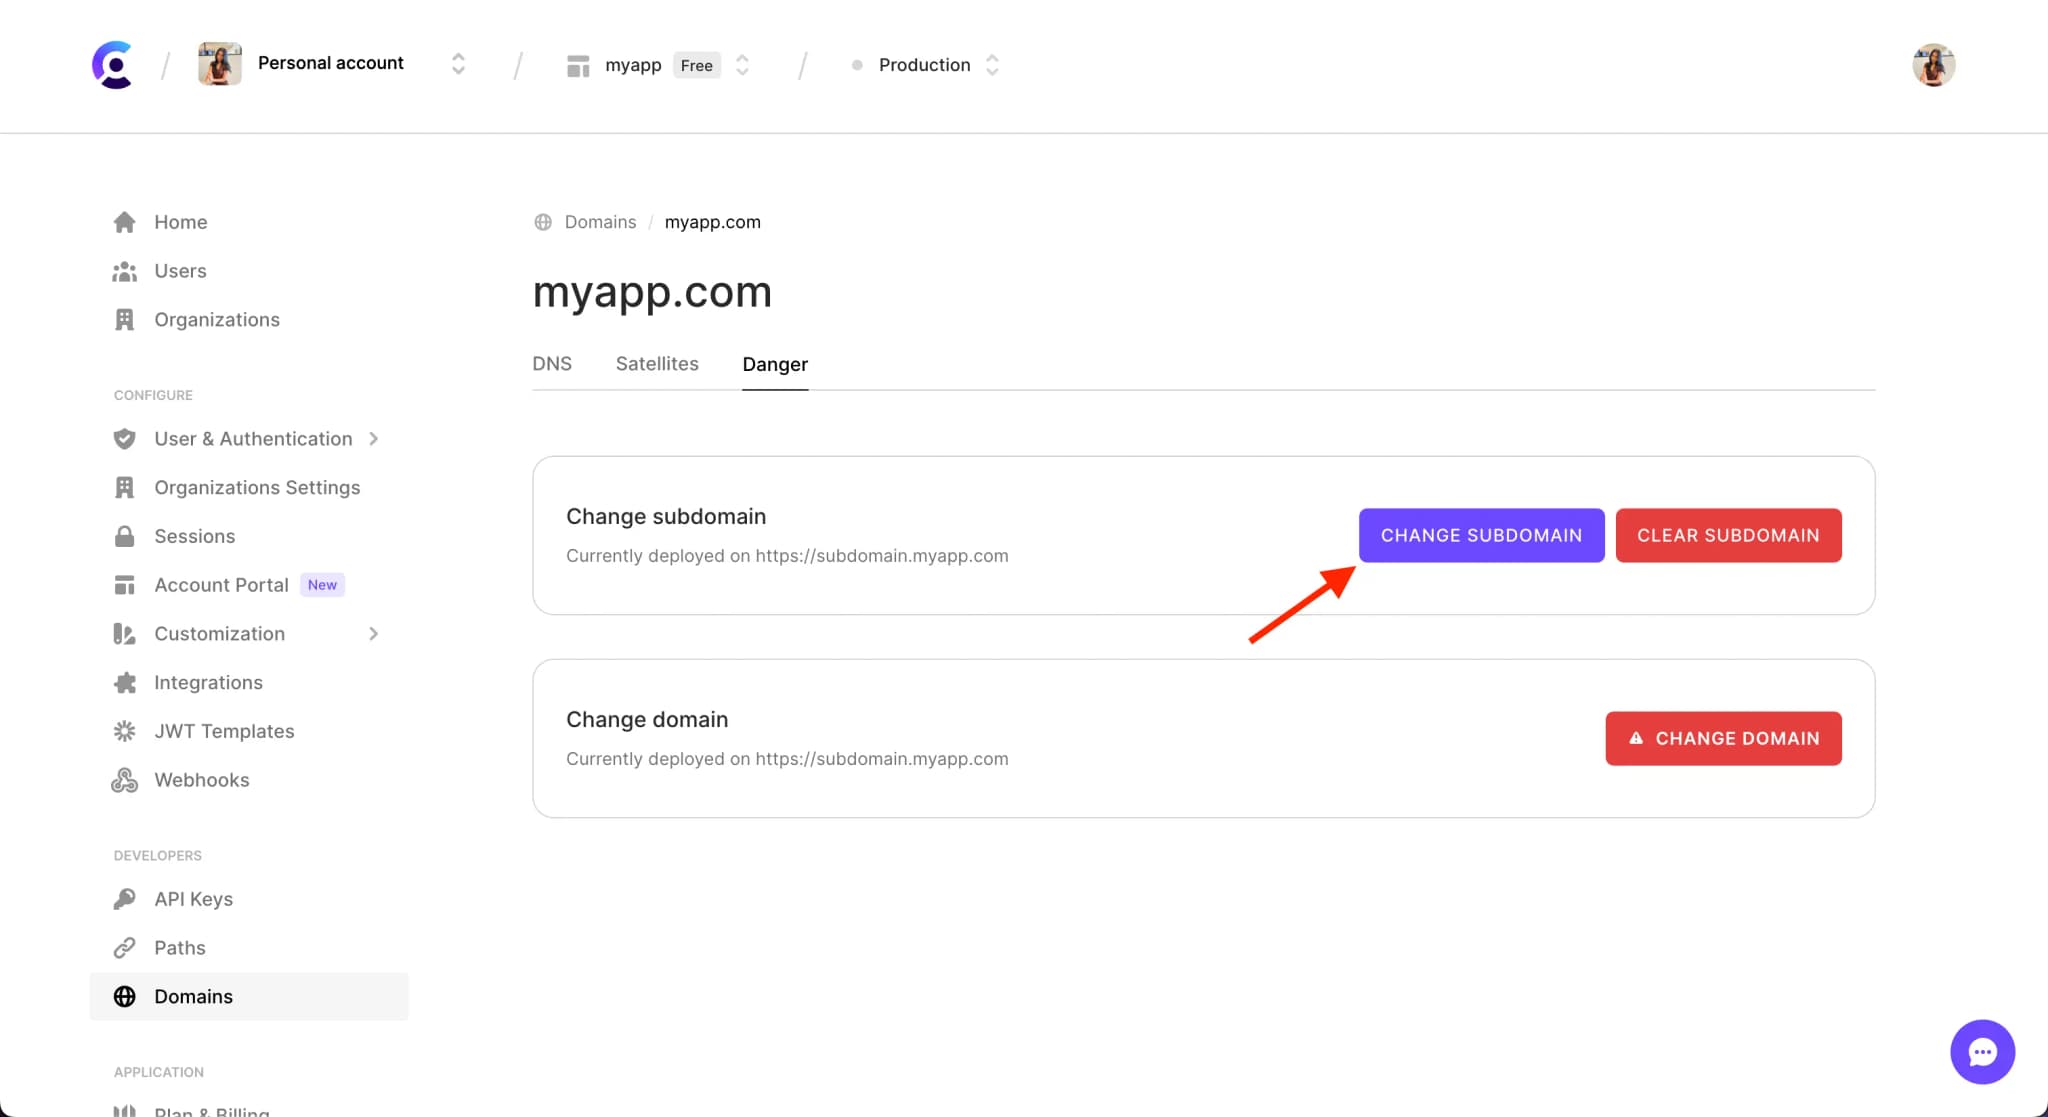Screen dimensions: 2048x1117
Task: Click the user profile avatar icon
Action: point(1935,65)
